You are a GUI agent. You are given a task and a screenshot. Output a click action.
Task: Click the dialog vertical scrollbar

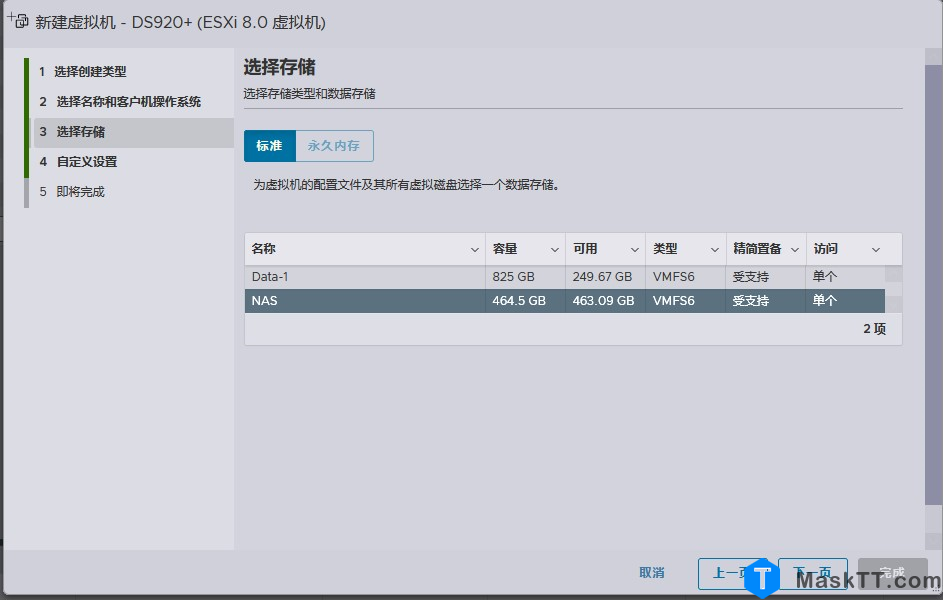pos(933,286)
